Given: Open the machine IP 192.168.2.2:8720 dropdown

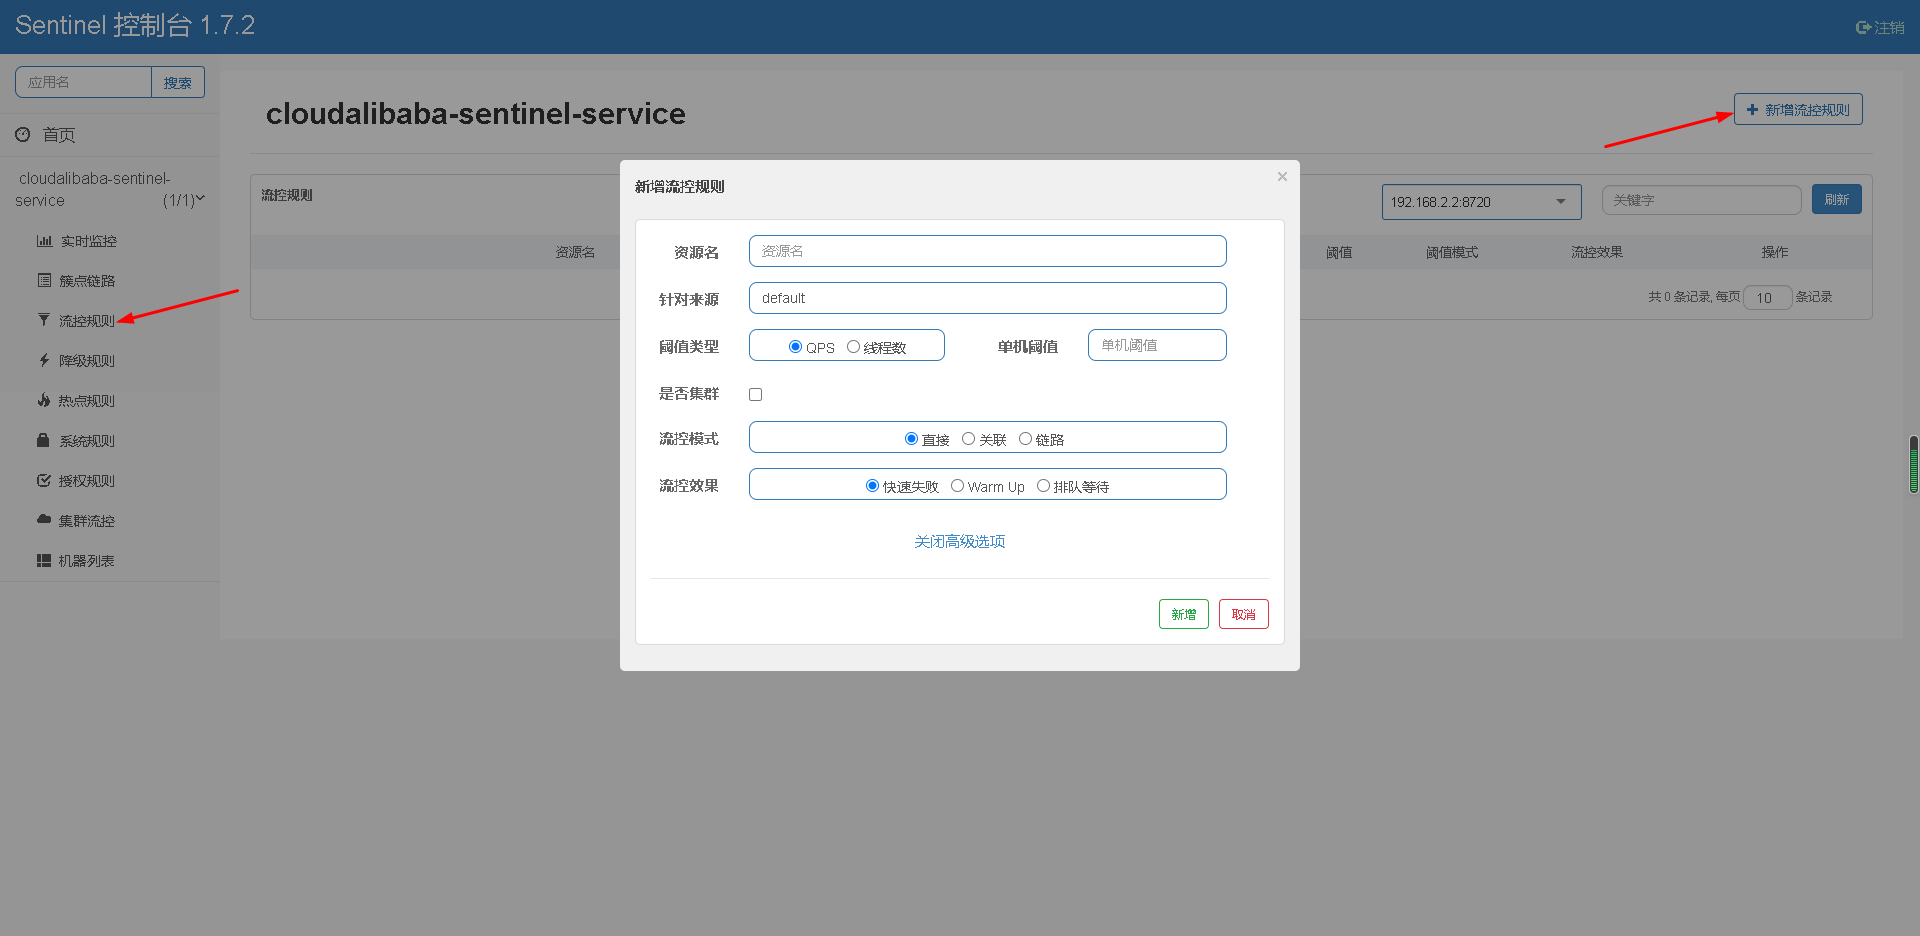Looking at the screenshot, I should 1481,202.
